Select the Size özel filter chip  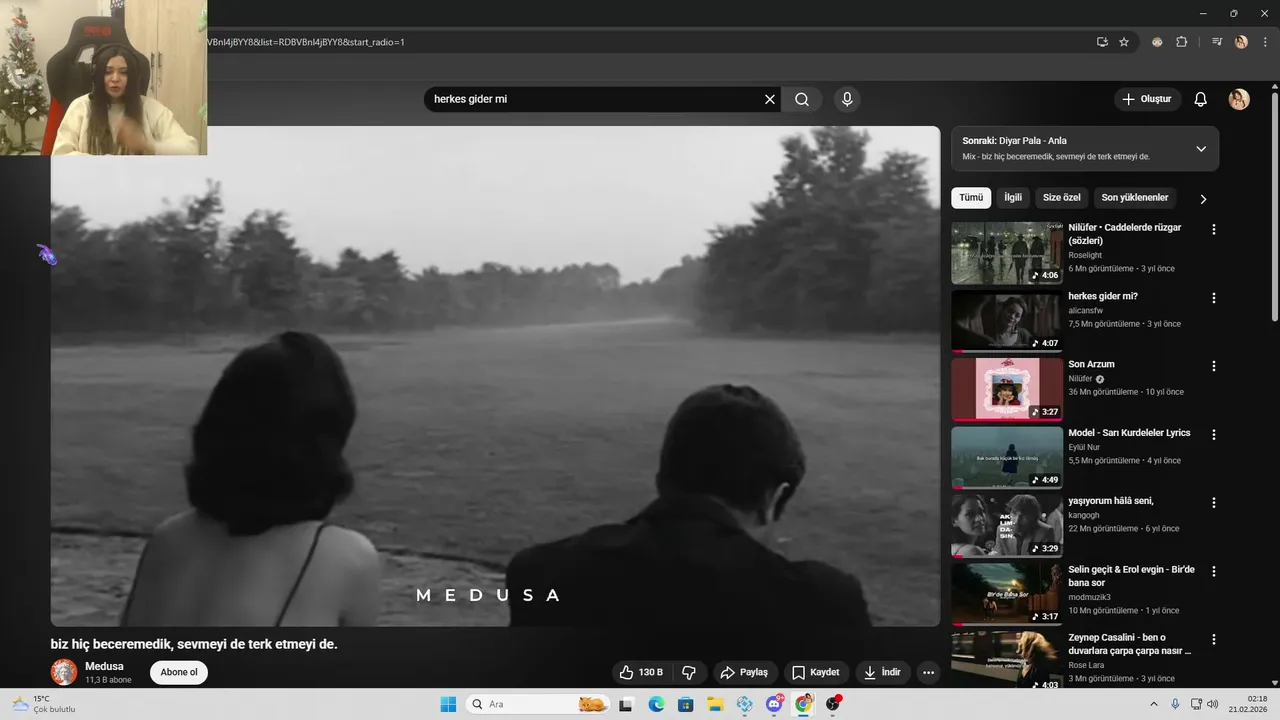(1062, 198)
